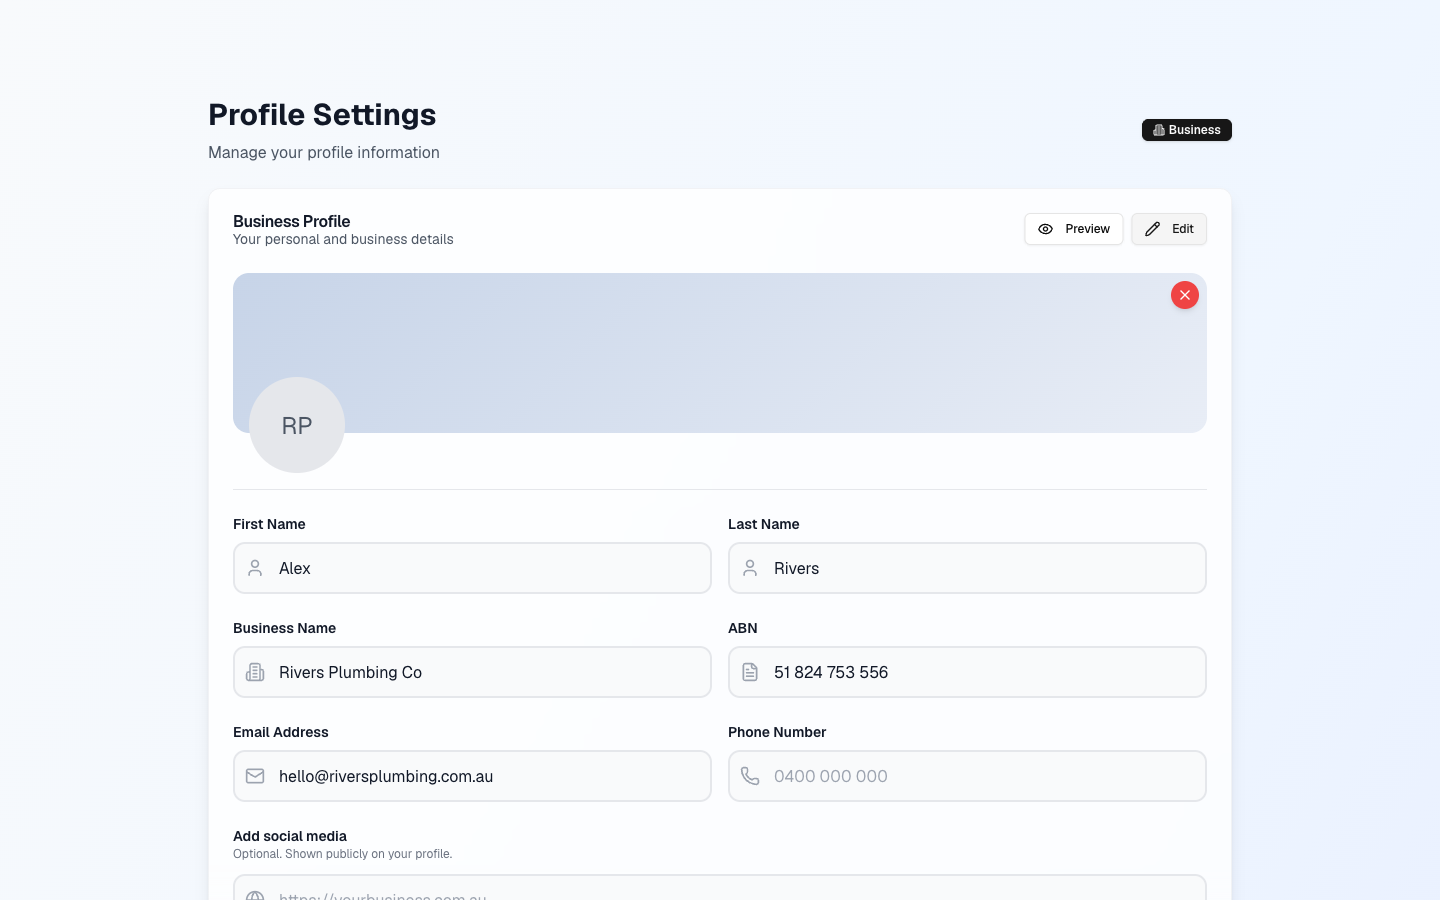
Task: Click the Phone Number label
Action: click(777, 732)
